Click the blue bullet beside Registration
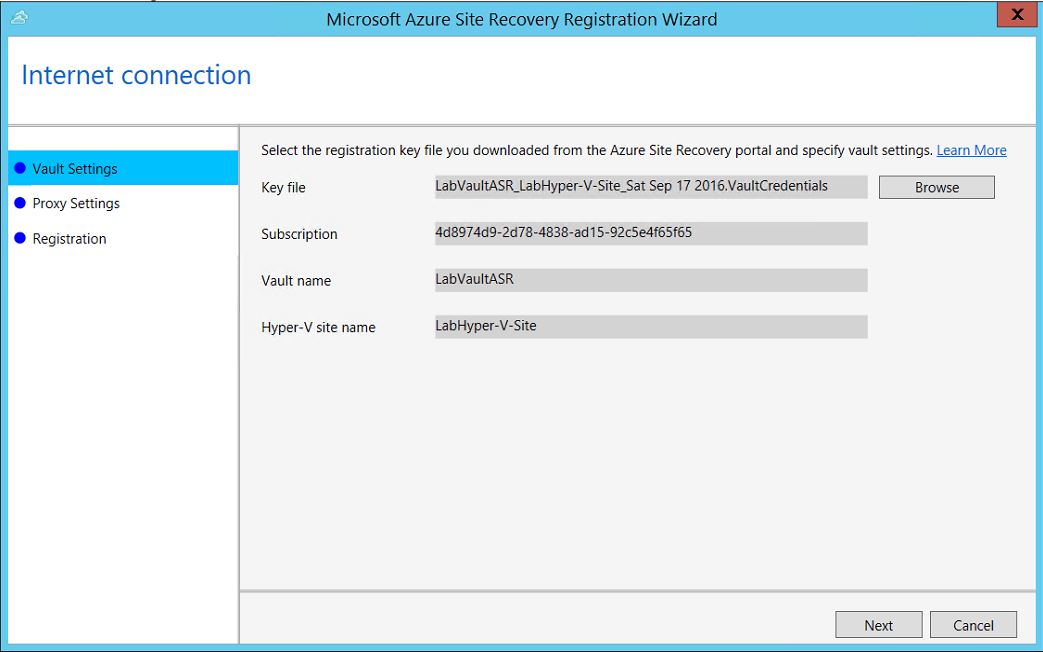Viewport: 1043px width, 652px height. click(20, 238)
